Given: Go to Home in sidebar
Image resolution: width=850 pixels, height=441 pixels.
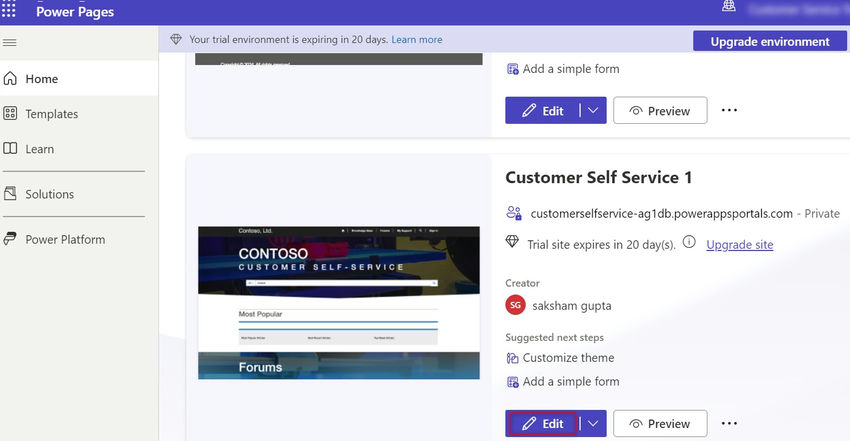Looking at the screenshot, I should pos(79,79).
